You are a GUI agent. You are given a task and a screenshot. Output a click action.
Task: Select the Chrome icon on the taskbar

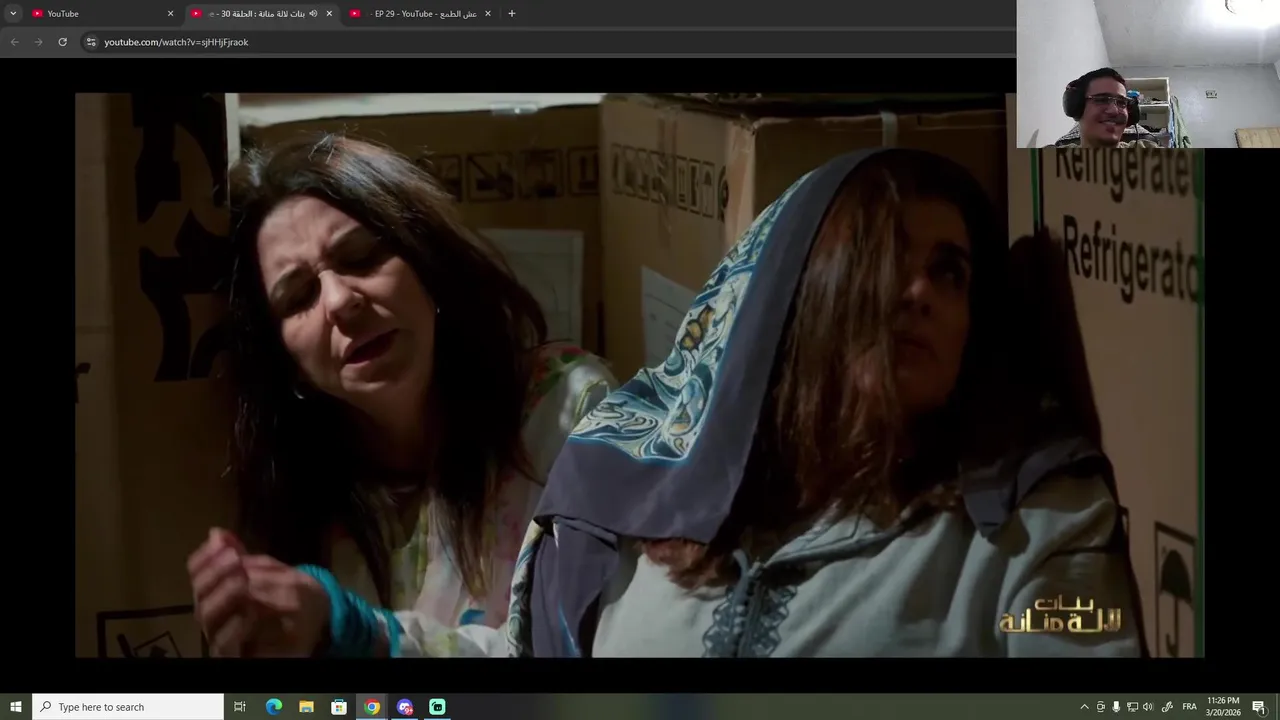click(372, 707)
